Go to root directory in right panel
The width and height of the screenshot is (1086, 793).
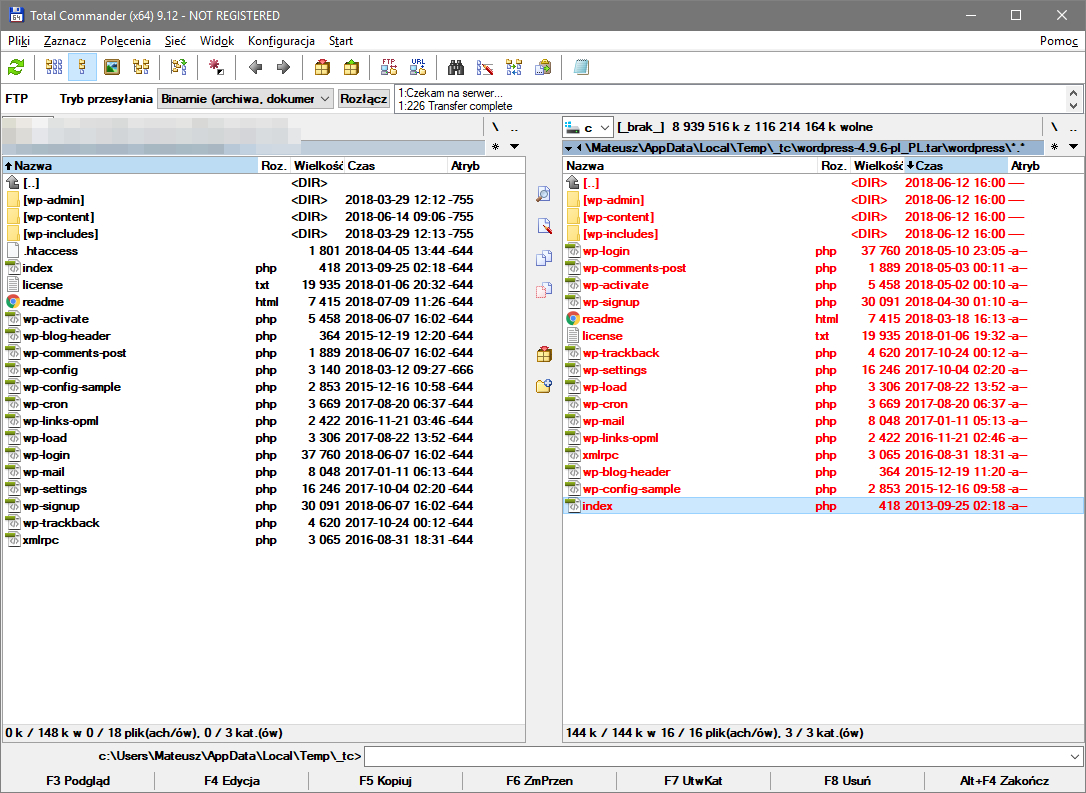pyautogui.click(x=1054, y=127)
